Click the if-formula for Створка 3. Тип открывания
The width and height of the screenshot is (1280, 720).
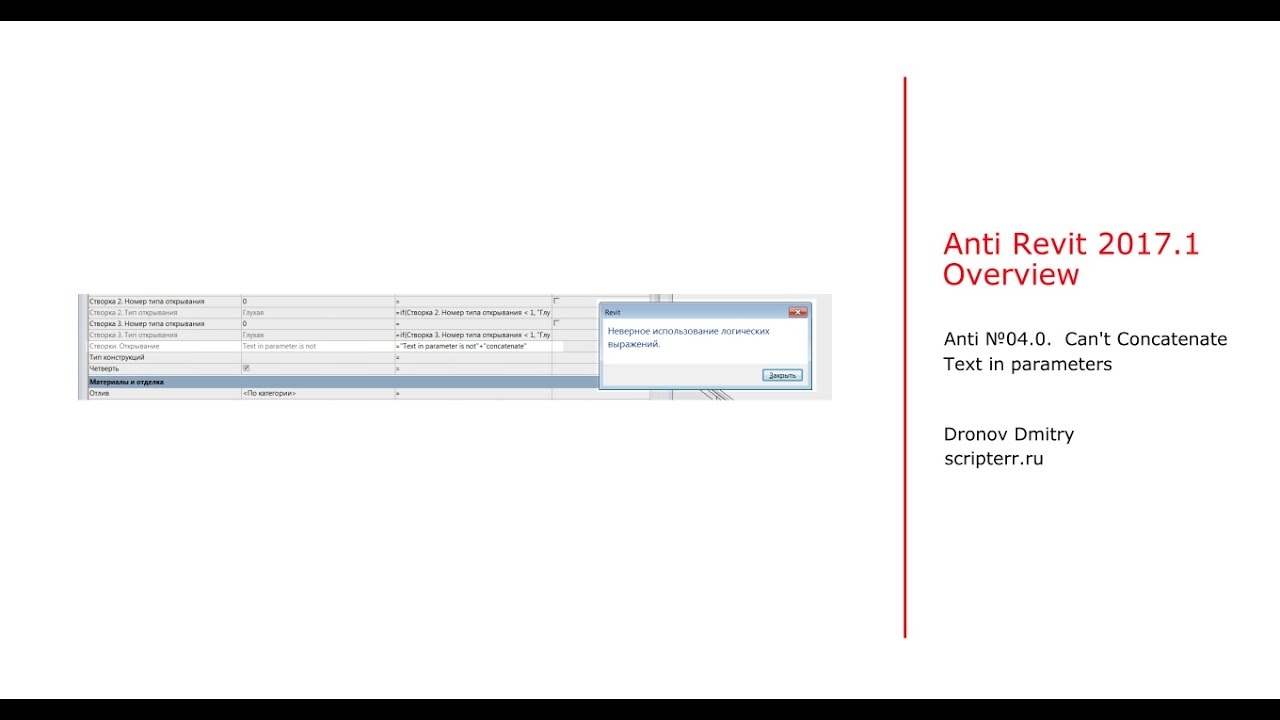pos(472,335)
